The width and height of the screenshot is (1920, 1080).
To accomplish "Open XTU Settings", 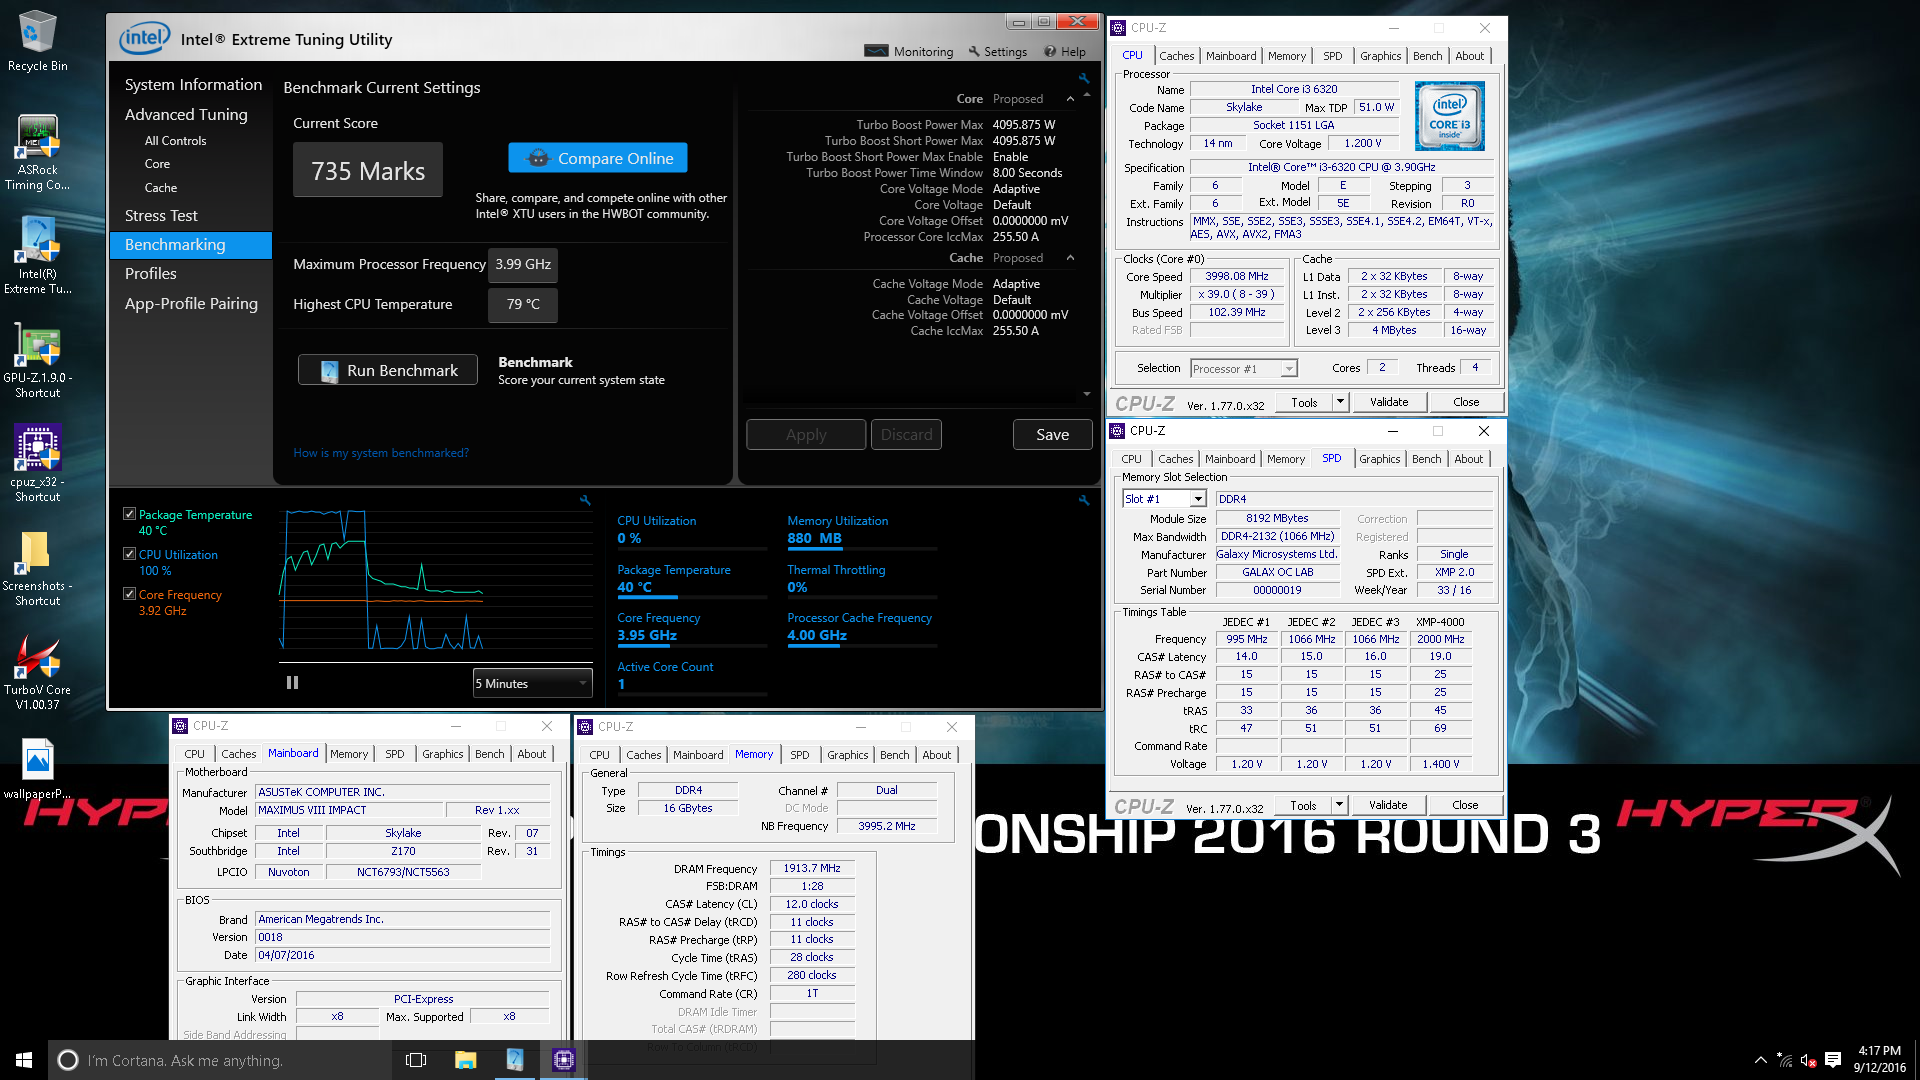I will pos(997,51).
